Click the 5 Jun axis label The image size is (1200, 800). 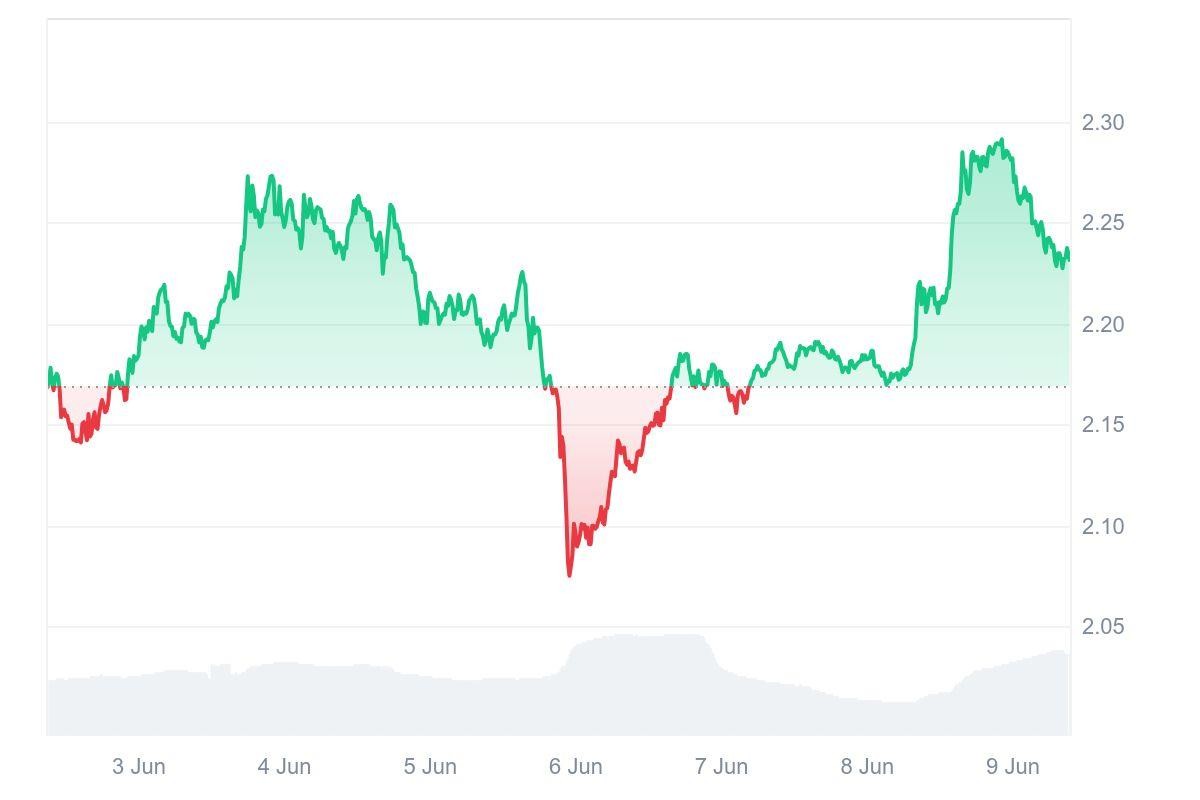[430, 767]
